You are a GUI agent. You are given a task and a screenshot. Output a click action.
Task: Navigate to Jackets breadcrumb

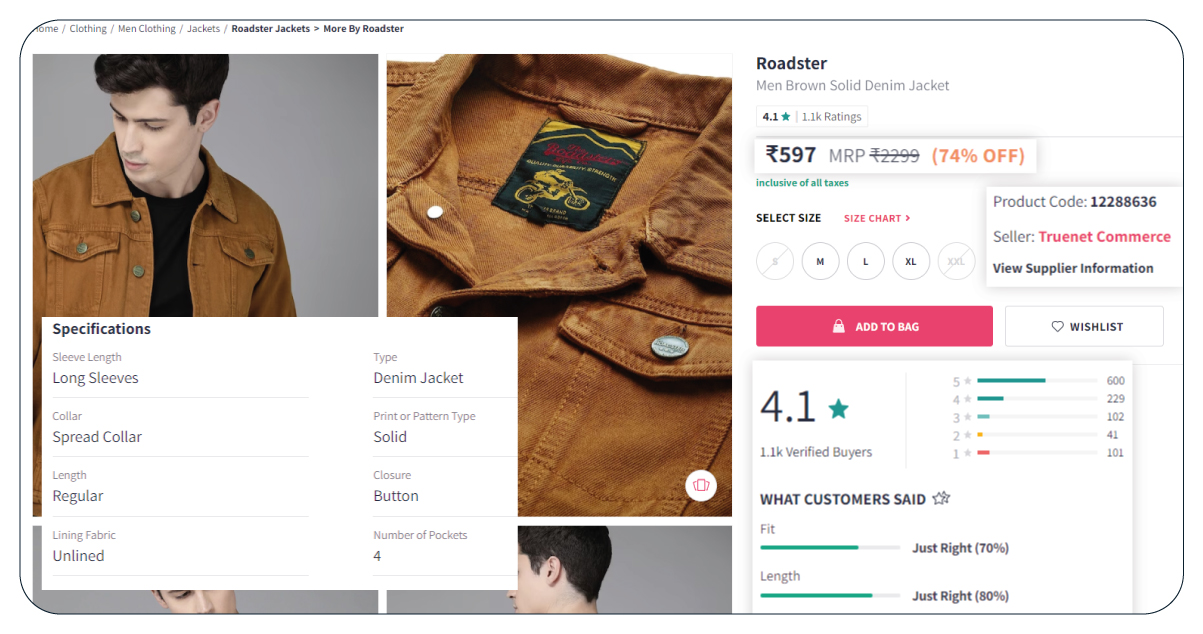(x=203, y=29)
